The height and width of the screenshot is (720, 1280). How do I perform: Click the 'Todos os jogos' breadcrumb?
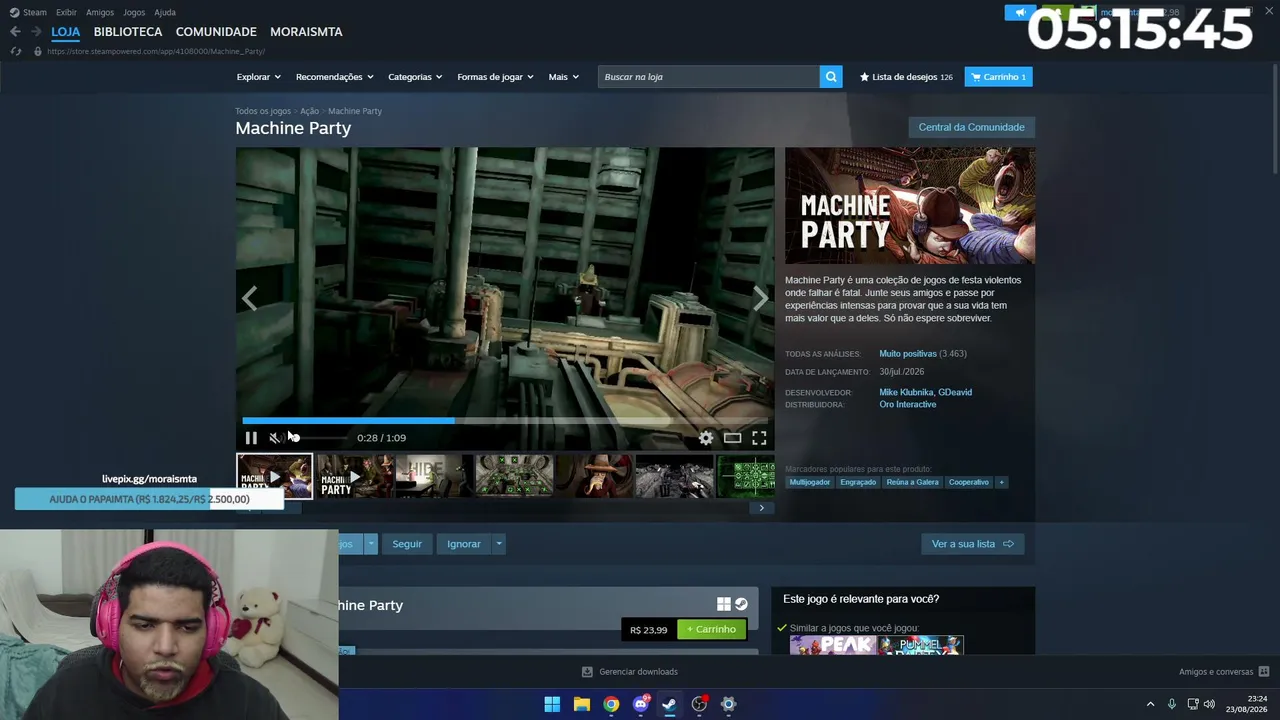pyautogui.click(x=263, y=111)
